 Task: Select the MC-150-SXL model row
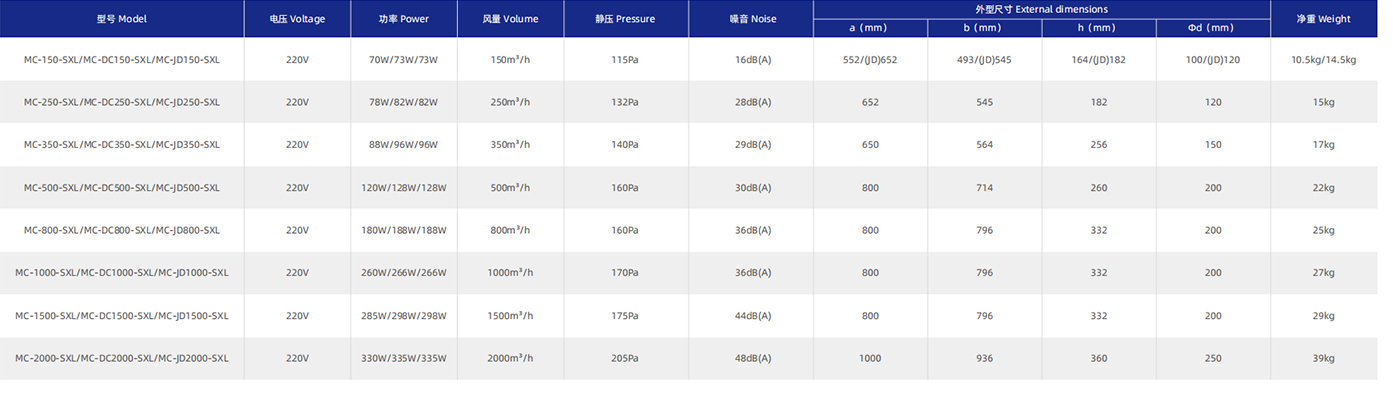click(x=689, y=59)
